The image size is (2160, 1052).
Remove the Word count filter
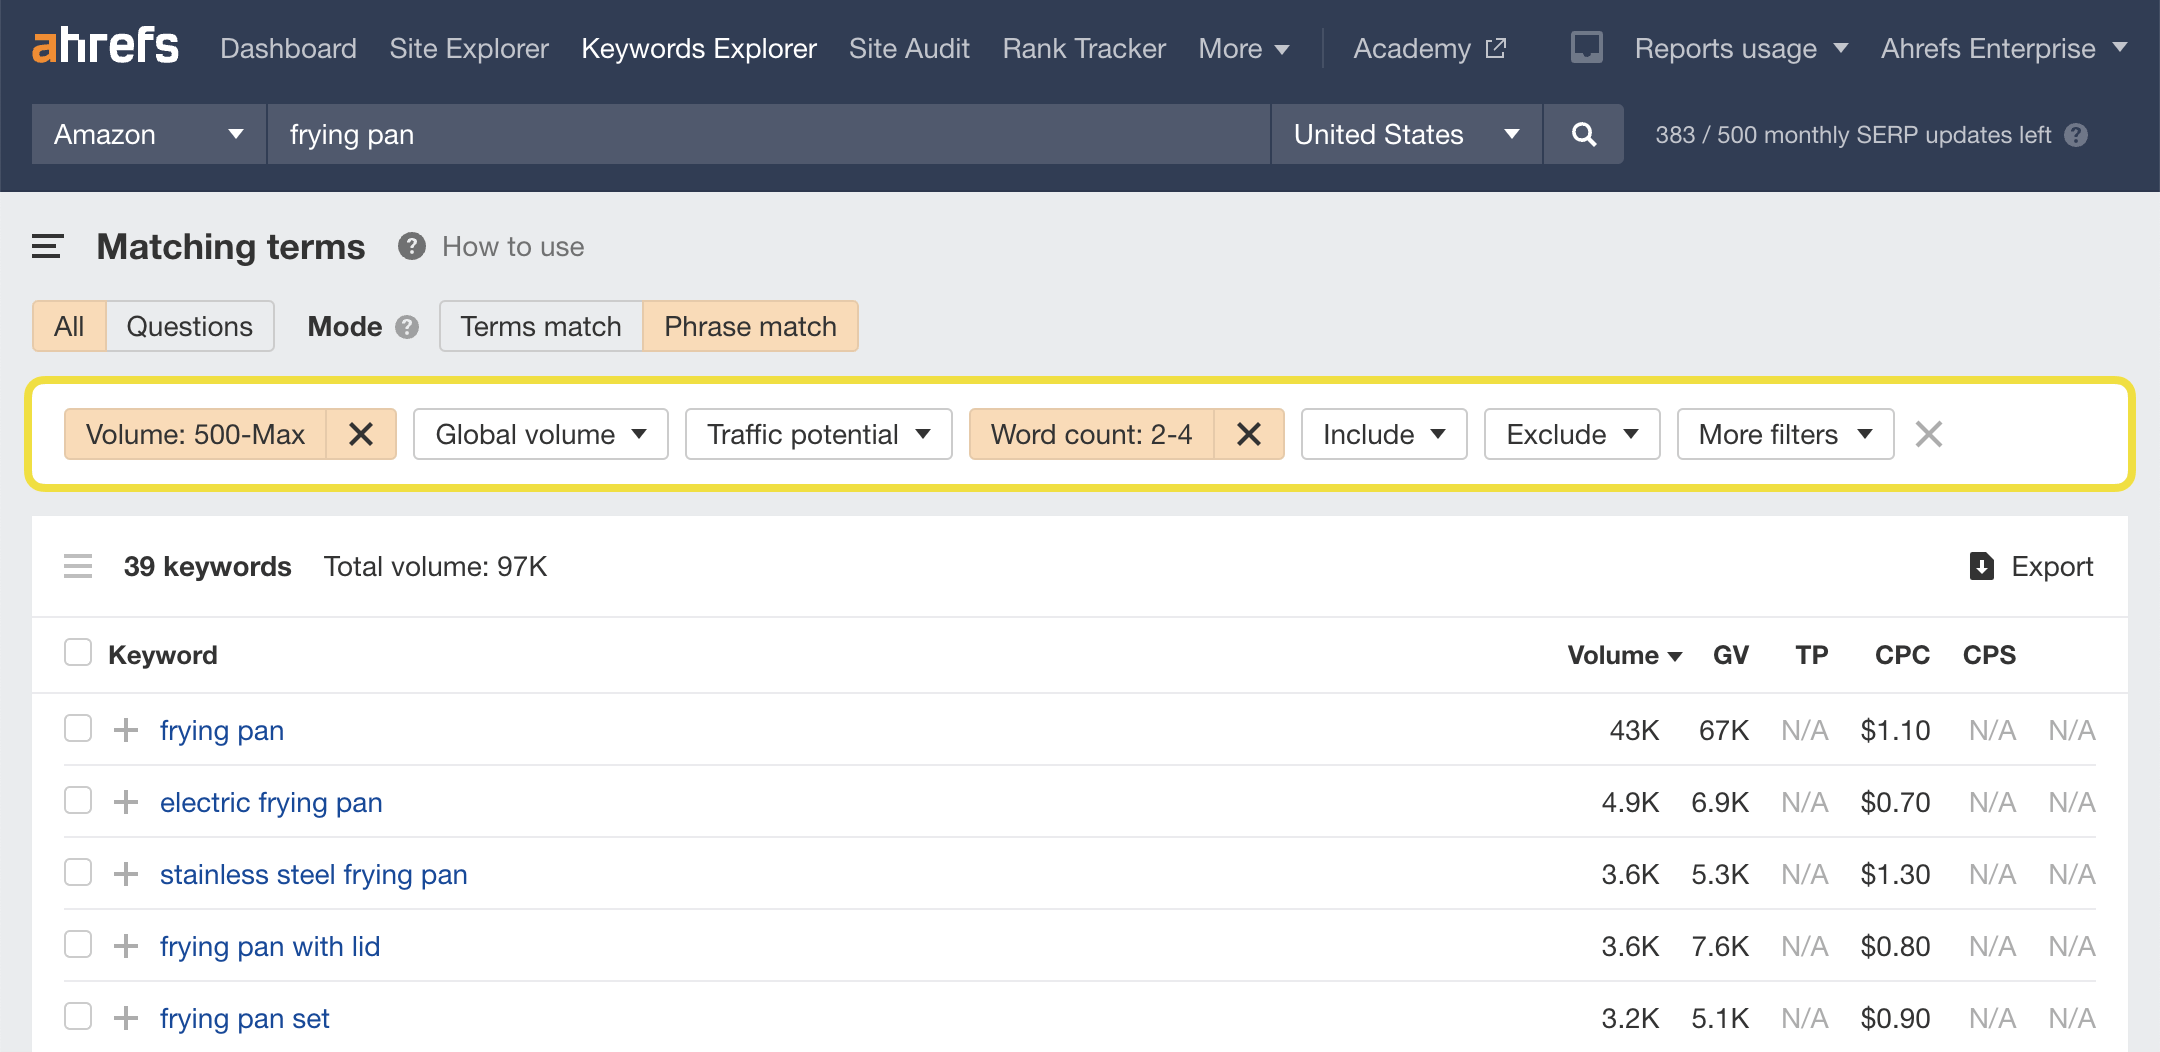coord(1248,434)
